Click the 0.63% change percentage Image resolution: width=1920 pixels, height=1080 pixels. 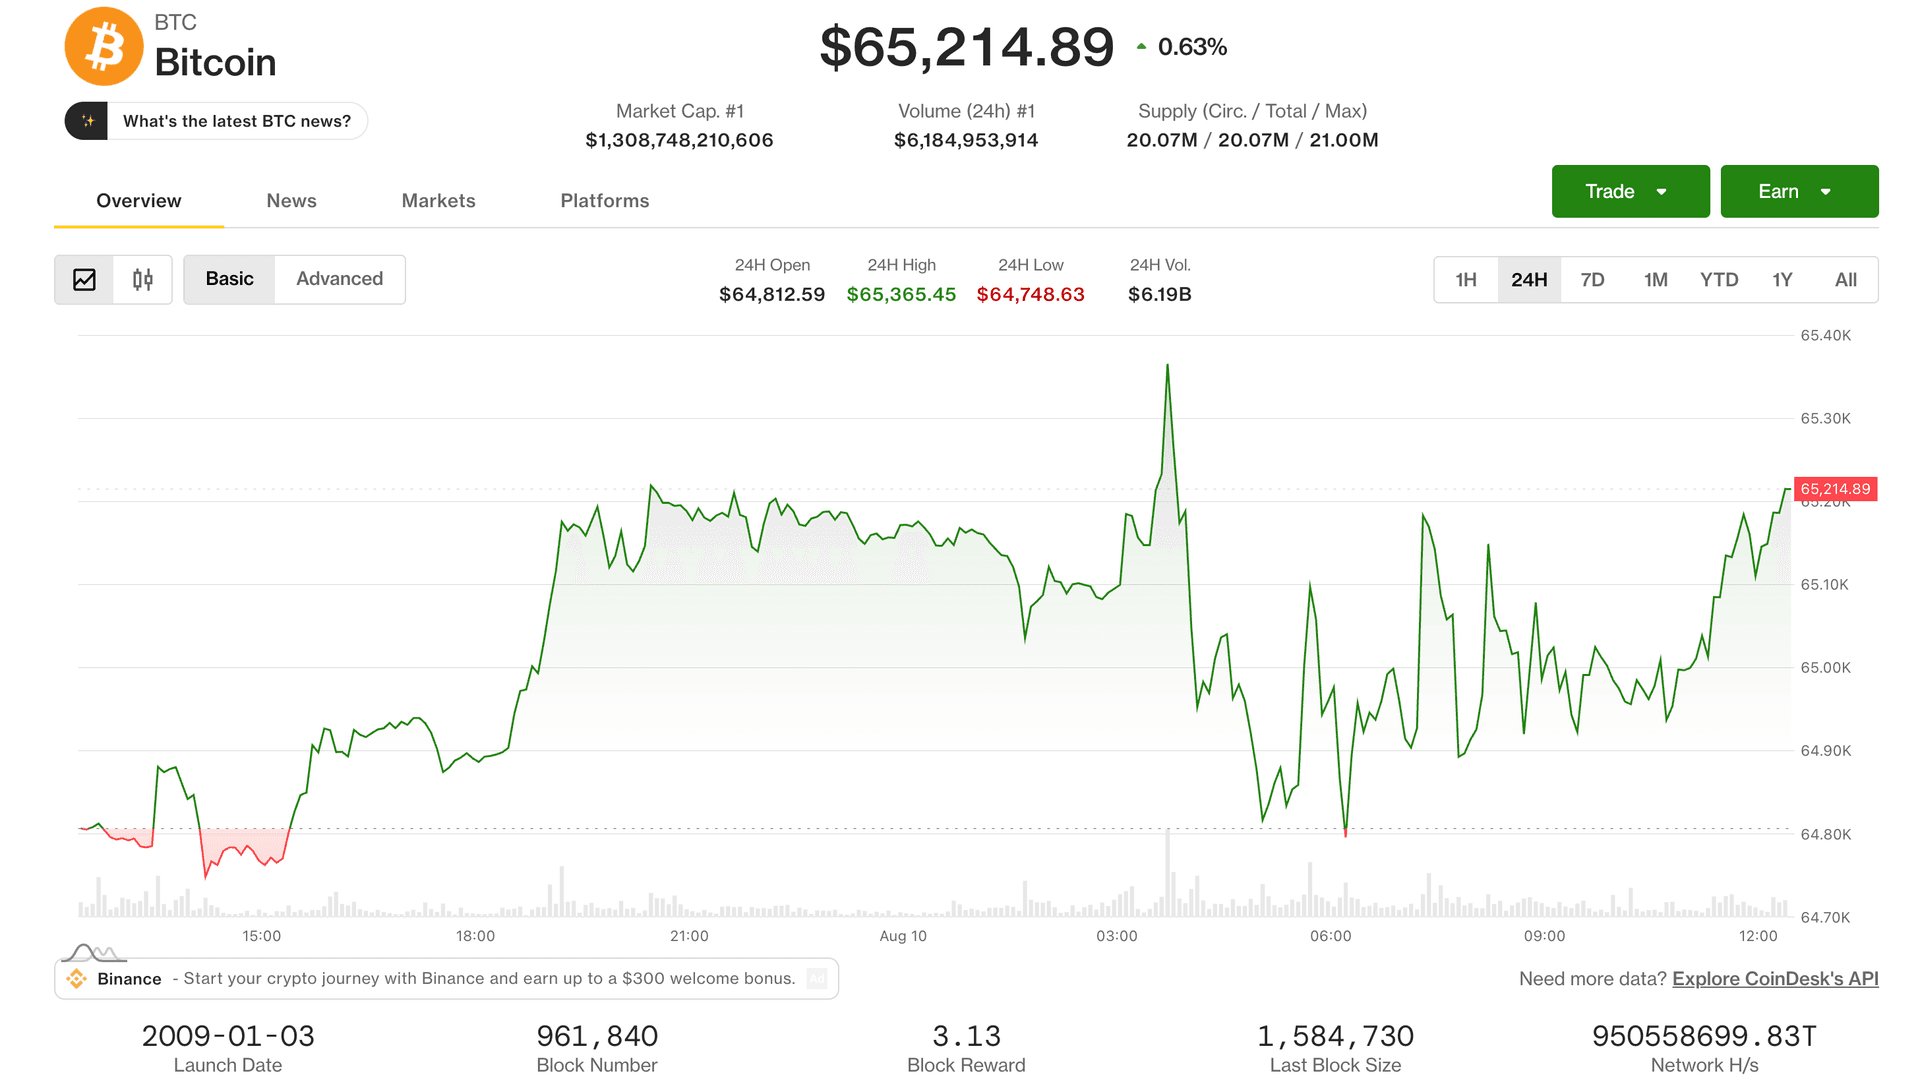(x=1192, y=47)
